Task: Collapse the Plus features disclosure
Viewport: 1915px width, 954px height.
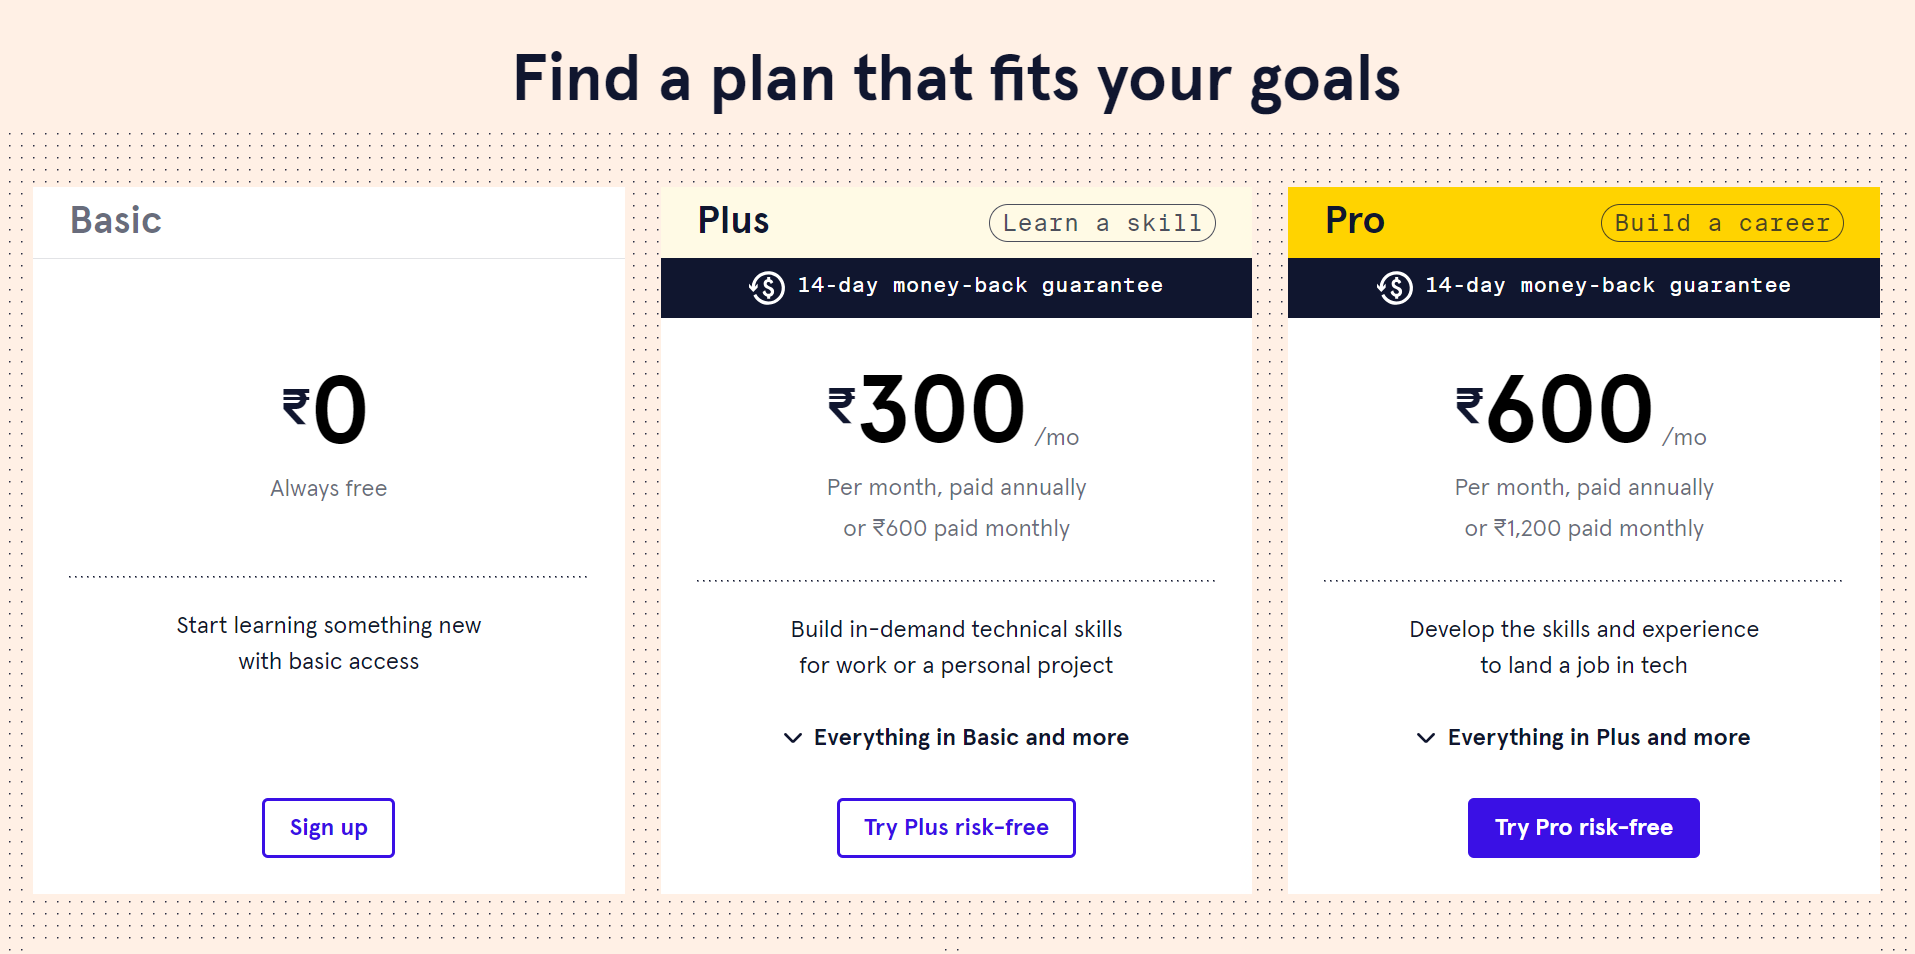Action: pos(956,738)
